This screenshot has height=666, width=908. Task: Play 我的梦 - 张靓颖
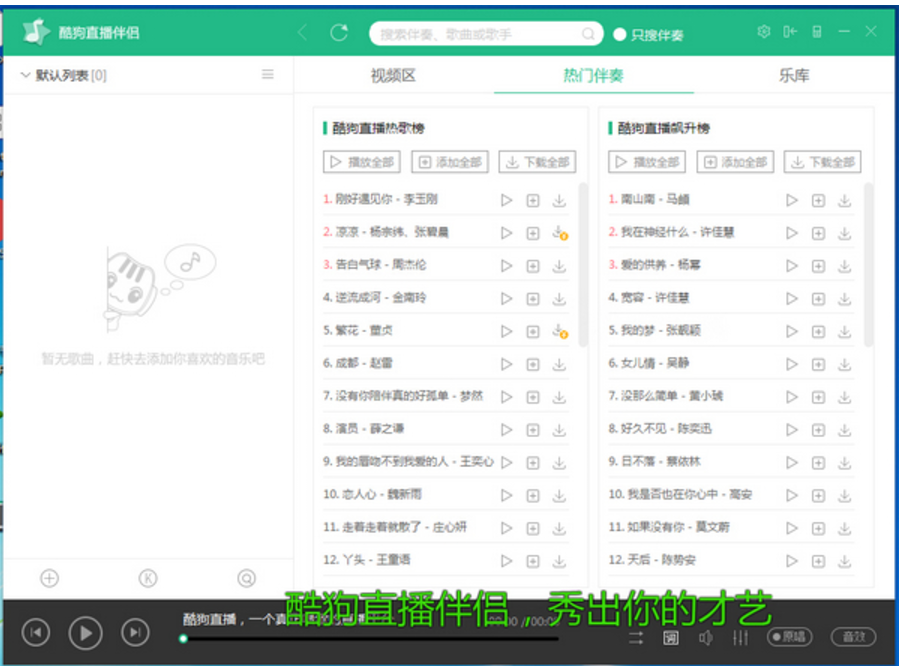coord(792,331)
